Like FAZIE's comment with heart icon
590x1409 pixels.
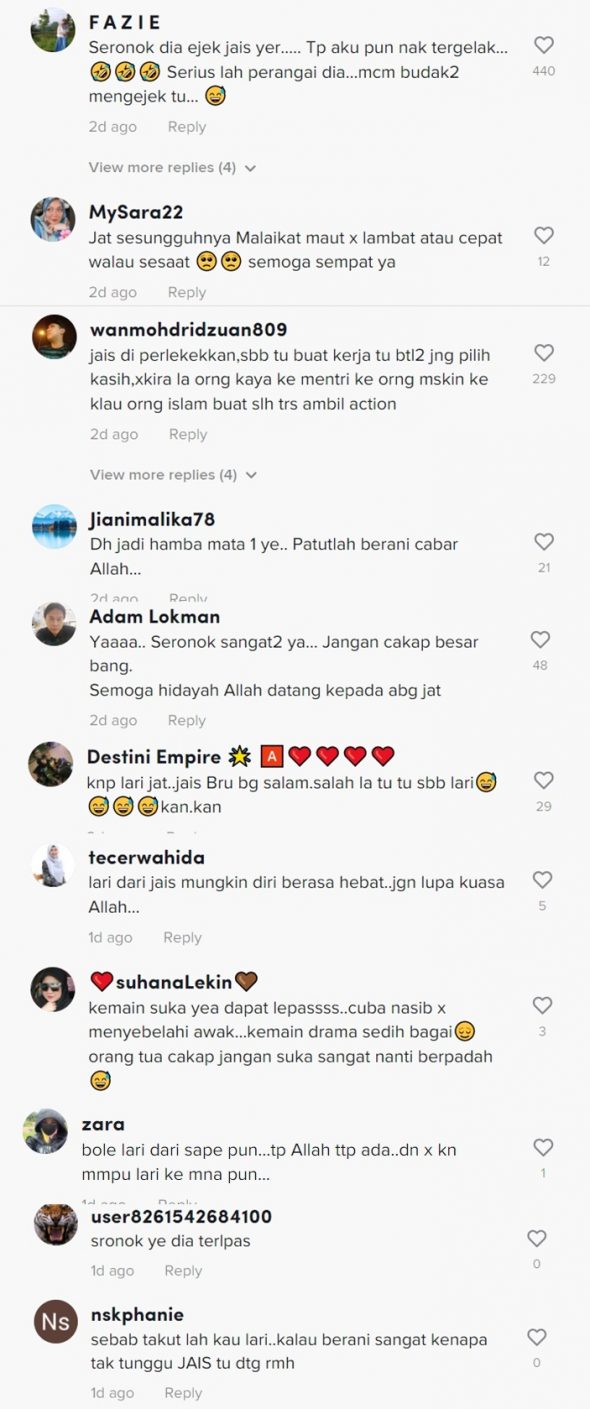(543, 45)
